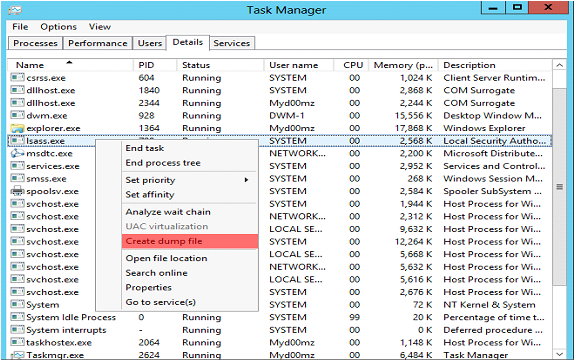Viewport: 574px width, 360px height.
Task: Sort by the PID column header
Action: point(154,65)
